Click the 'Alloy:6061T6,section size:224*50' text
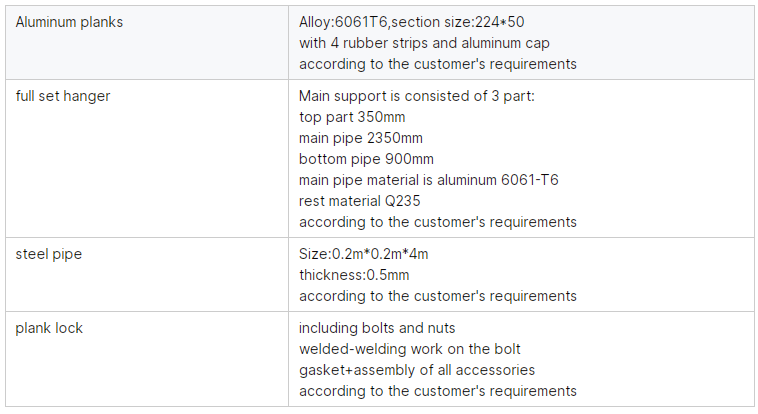758x414 pixels. pyautogui.click(x=411, y=22)
